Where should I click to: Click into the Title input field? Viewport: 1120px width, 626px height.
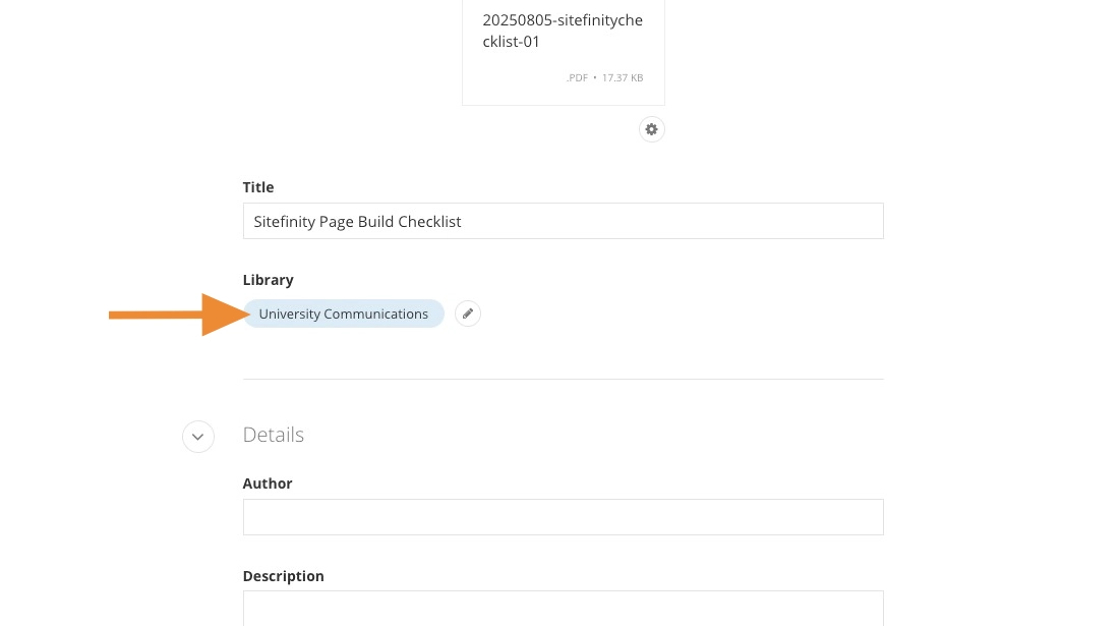point(563,221)
